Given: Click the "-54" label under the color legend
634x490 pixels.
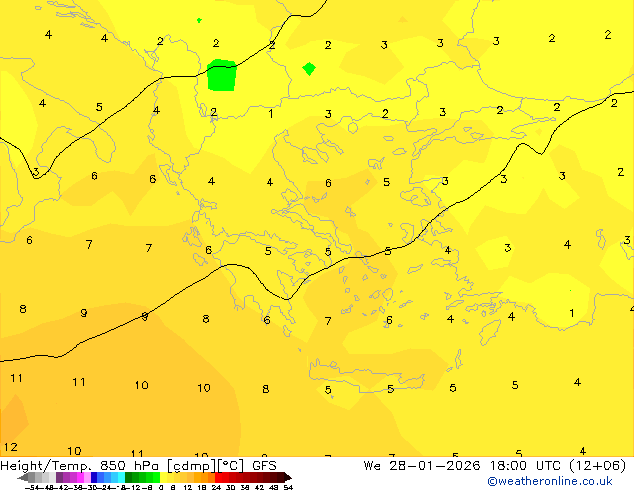Looking at the screenshot, I should pos(34,488).
